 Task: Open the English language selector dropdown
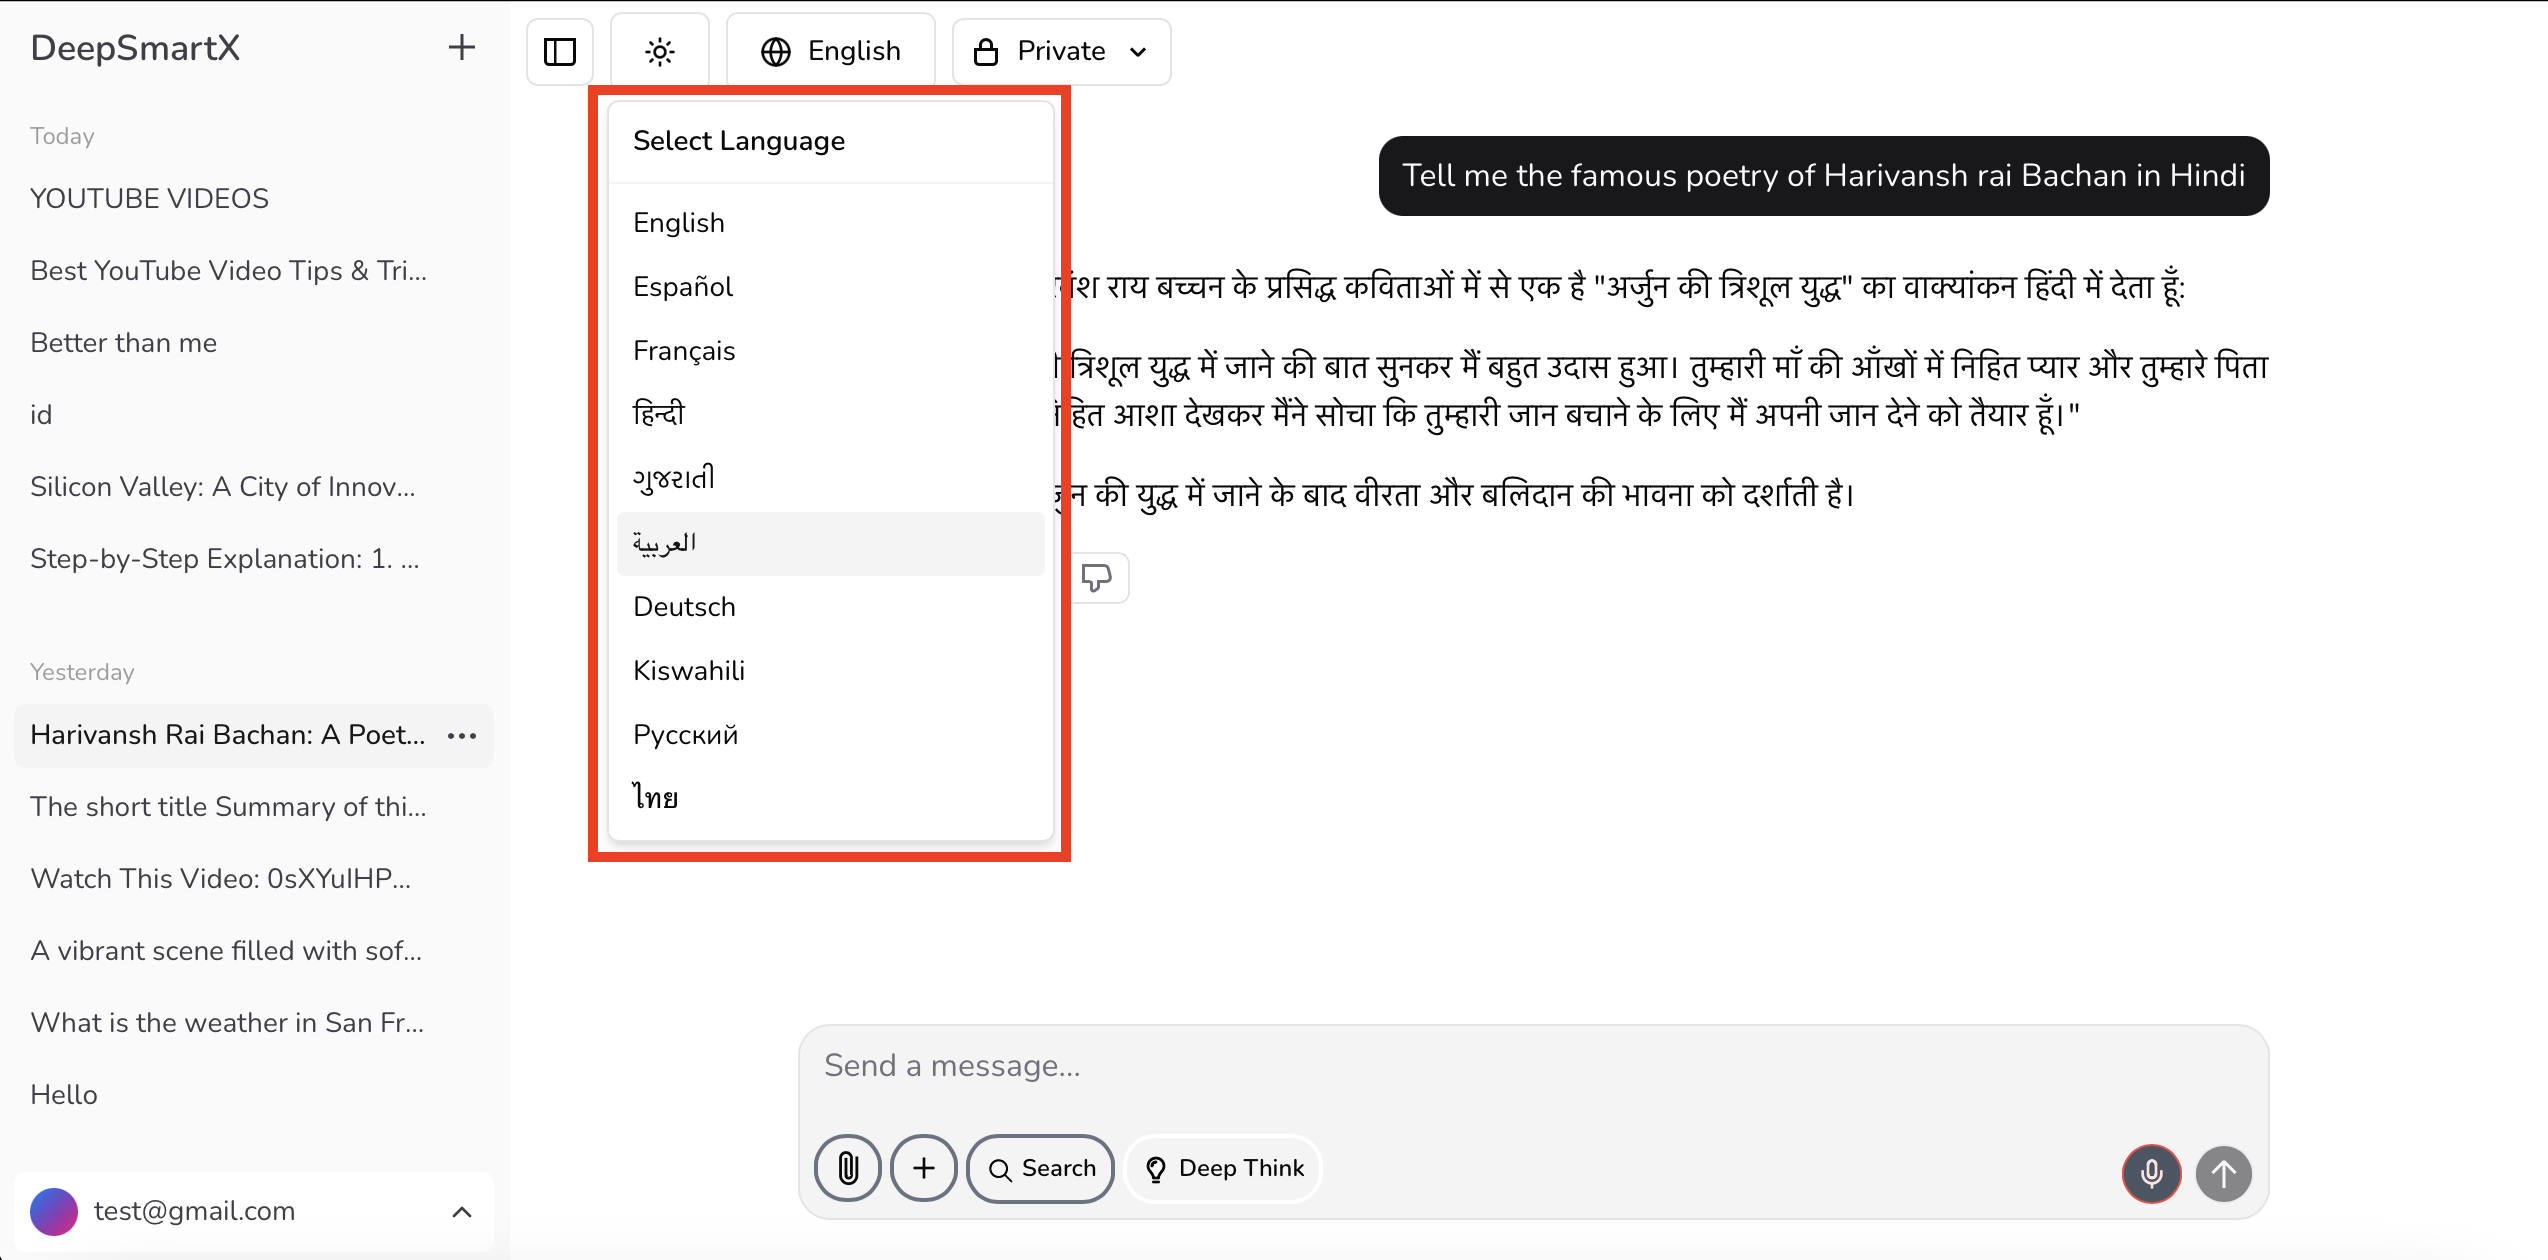point(831,51)
